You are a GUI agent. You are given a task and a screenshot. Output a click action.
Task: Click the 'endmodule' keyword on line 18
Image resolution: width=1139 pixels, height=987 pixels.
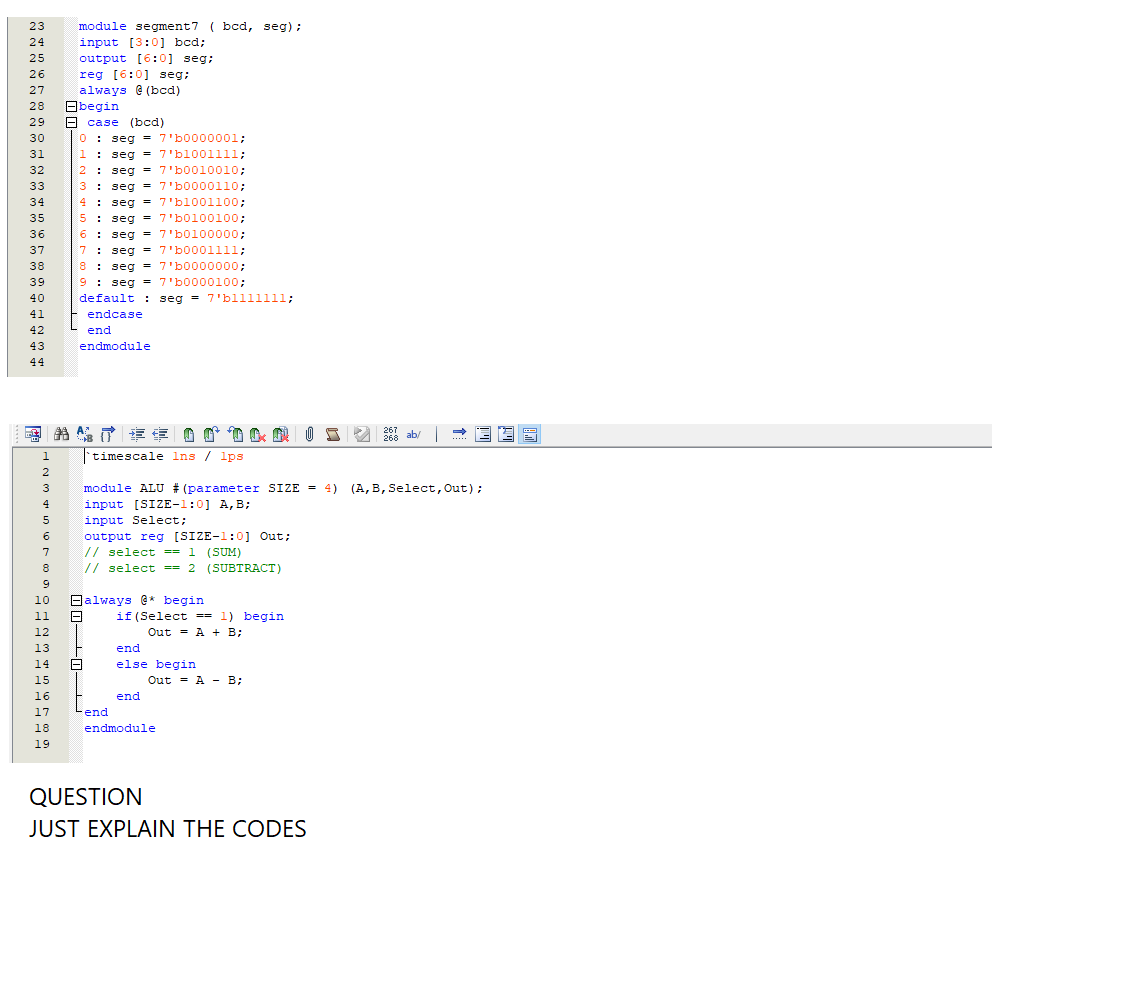[120, 728]
